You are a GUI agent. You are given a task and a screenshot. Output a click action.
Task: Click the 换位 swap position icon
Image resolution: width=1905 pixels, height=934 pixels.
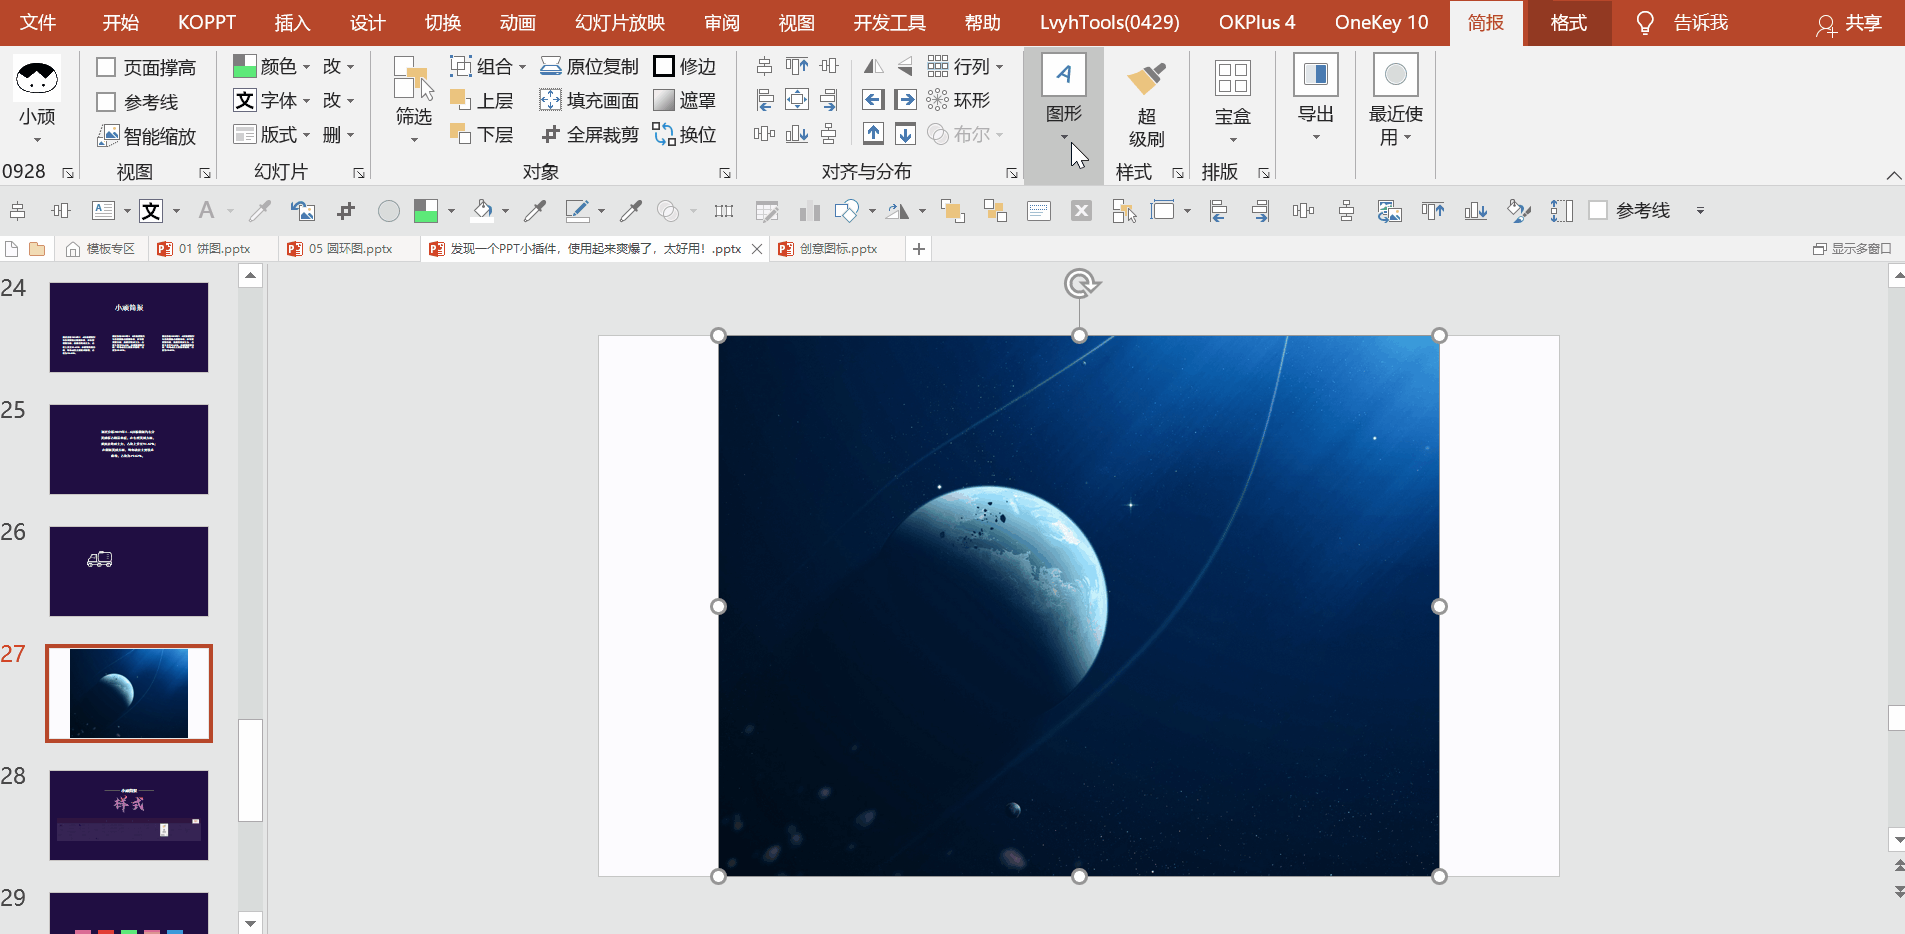point(664,134)
